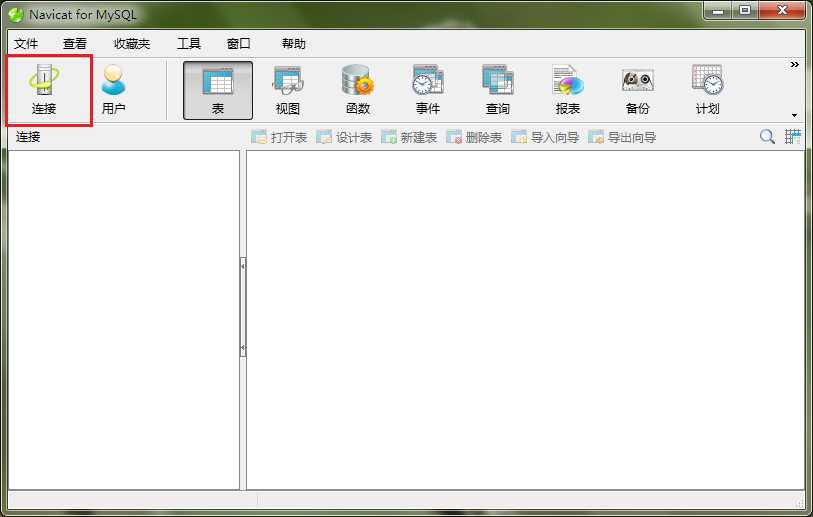Click the search magnifier icon
813x517 pixels.
click(767, 137)
